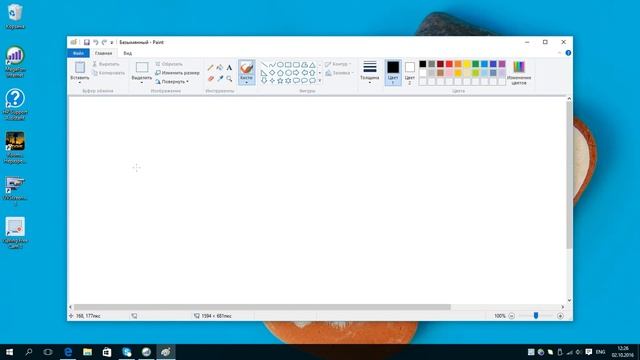Open Paint help via blue question mark
The width and height of the screenshot is (640, 360).
(568, 53)
